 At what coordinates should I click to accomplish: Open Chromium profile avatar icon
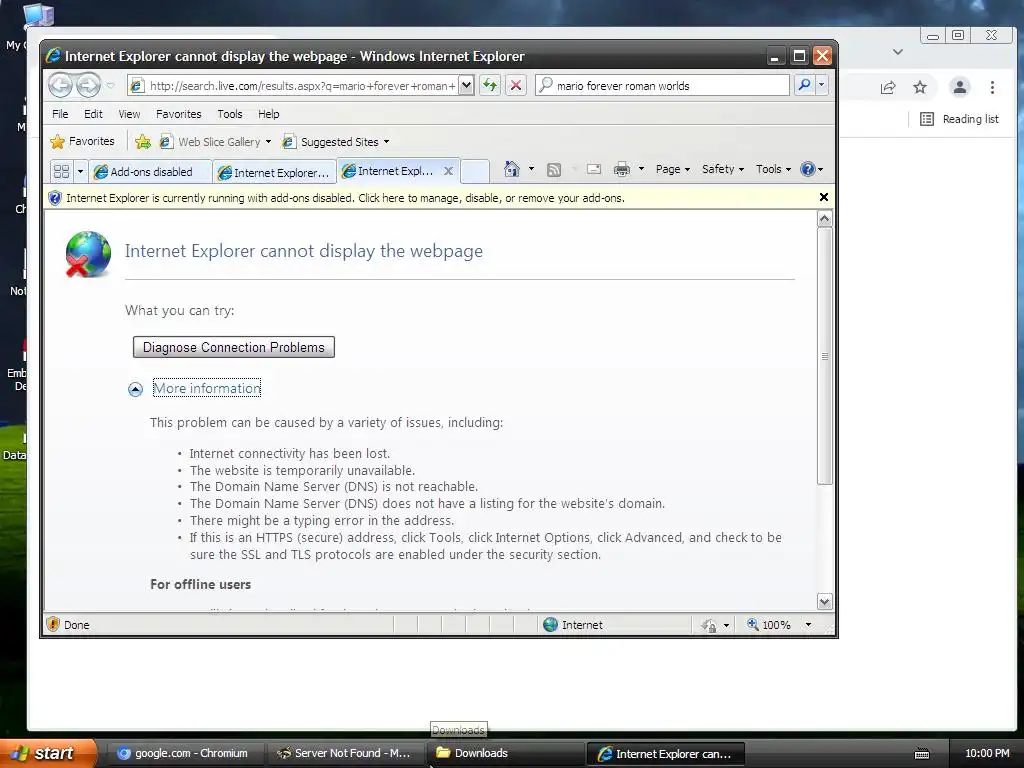click(x=959, y=87)
